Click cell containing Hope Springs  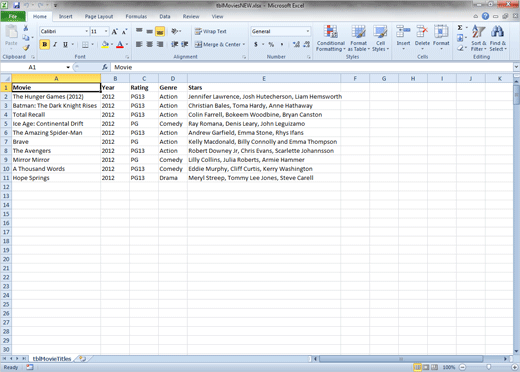tap(56, 178)
